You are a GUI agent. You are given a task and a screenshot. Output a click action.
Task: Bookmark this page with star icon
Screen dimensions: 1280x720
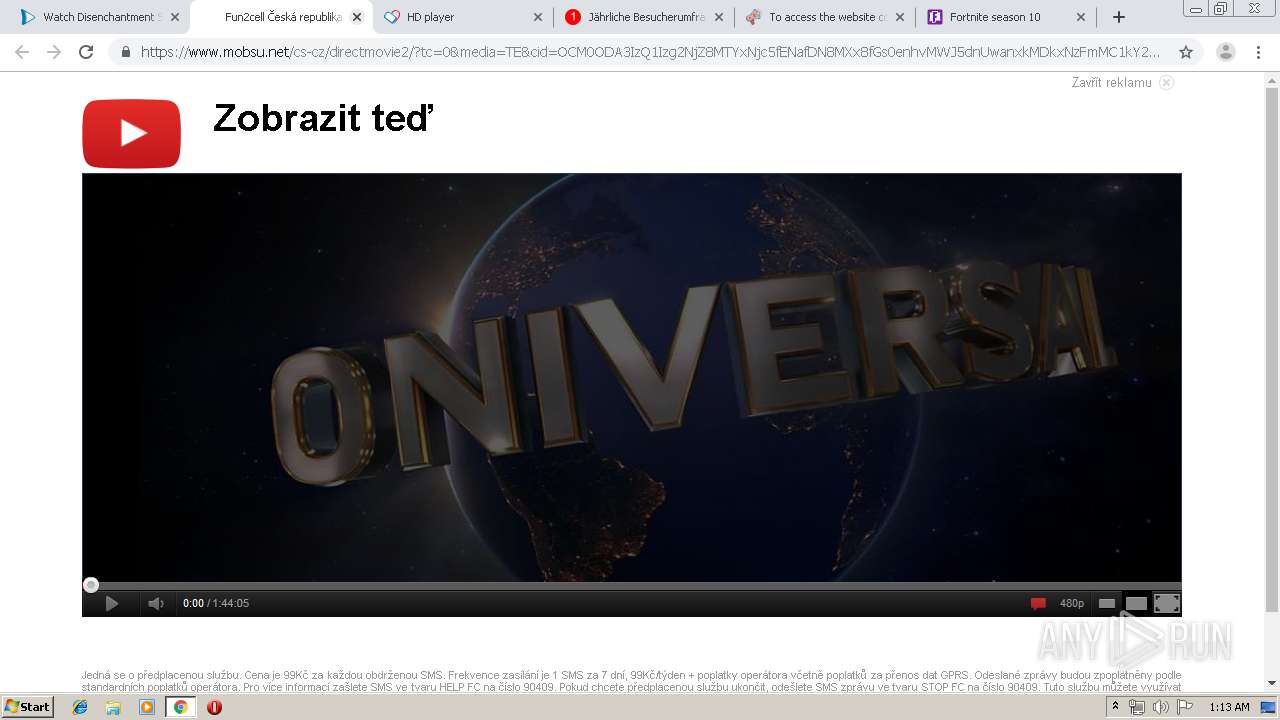tap(1186, 52)
